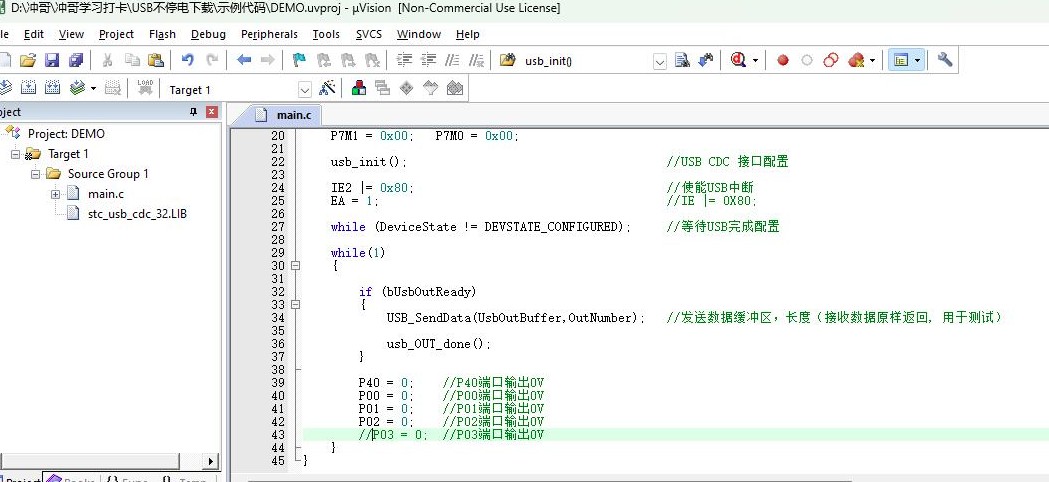This screenshot has height=482, width=1049.
Task: Rebuild all target files
Action: coord(52,88)
